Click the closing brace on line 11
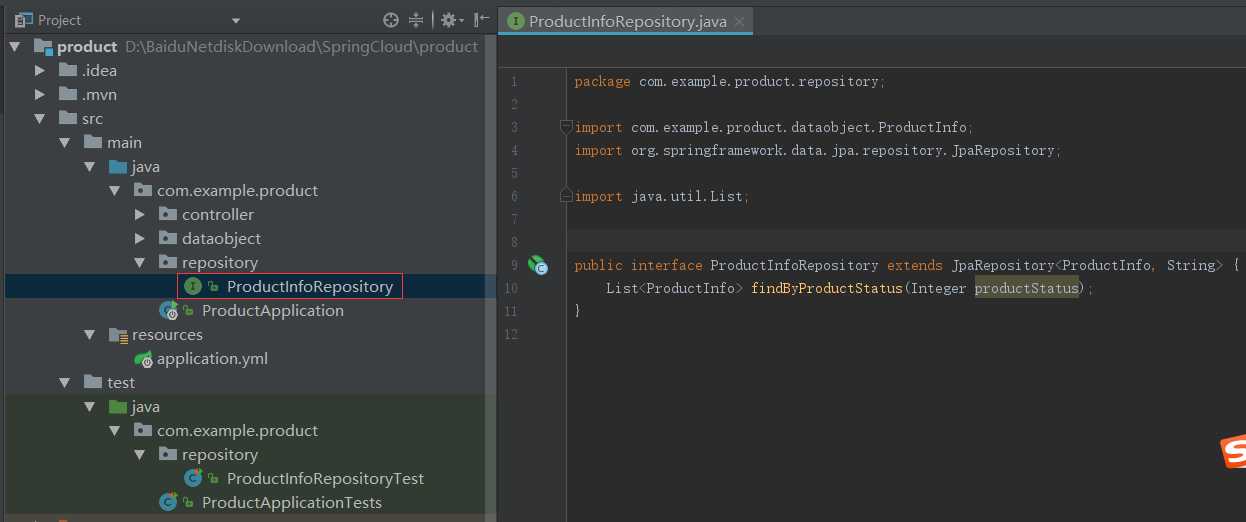Screen dimensions: 1246x522 click(578, 311)
